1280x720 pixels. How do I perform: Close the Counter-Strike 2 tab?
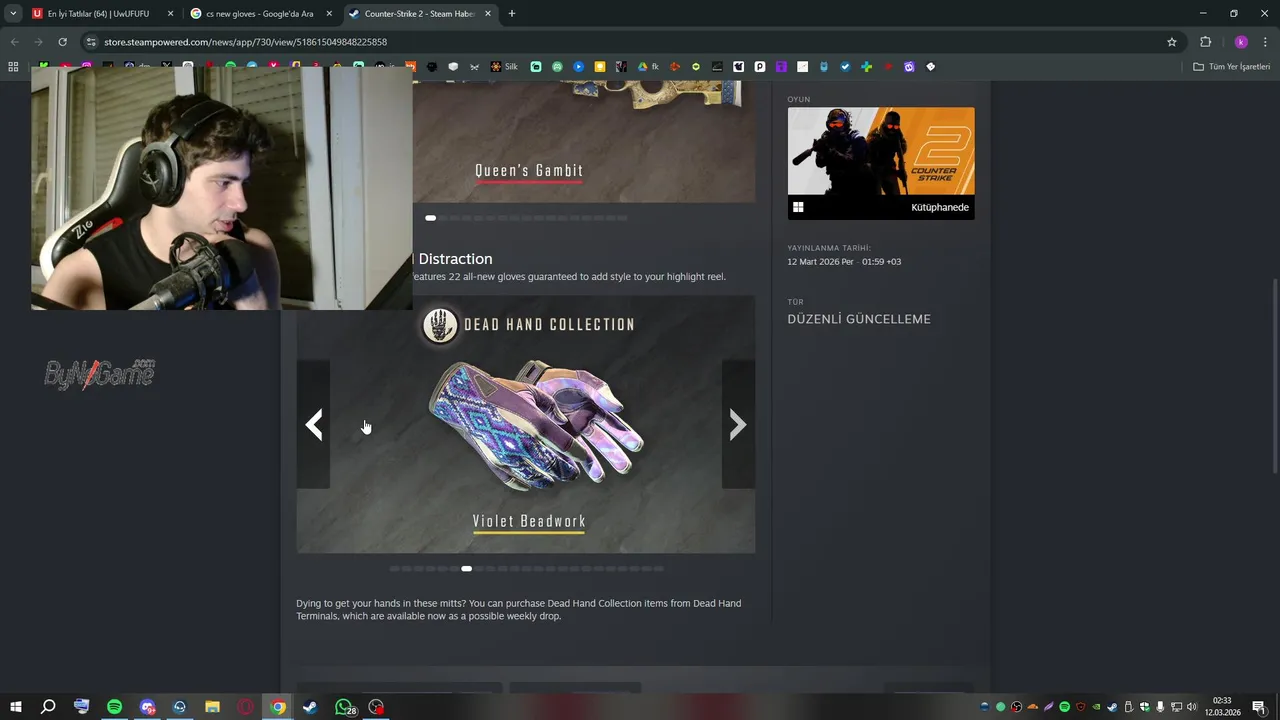[x=487, y=14]
